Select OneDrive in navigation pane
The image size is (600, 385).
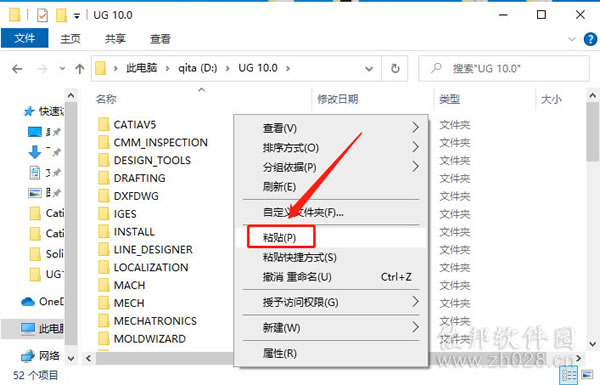coord(43,302)
